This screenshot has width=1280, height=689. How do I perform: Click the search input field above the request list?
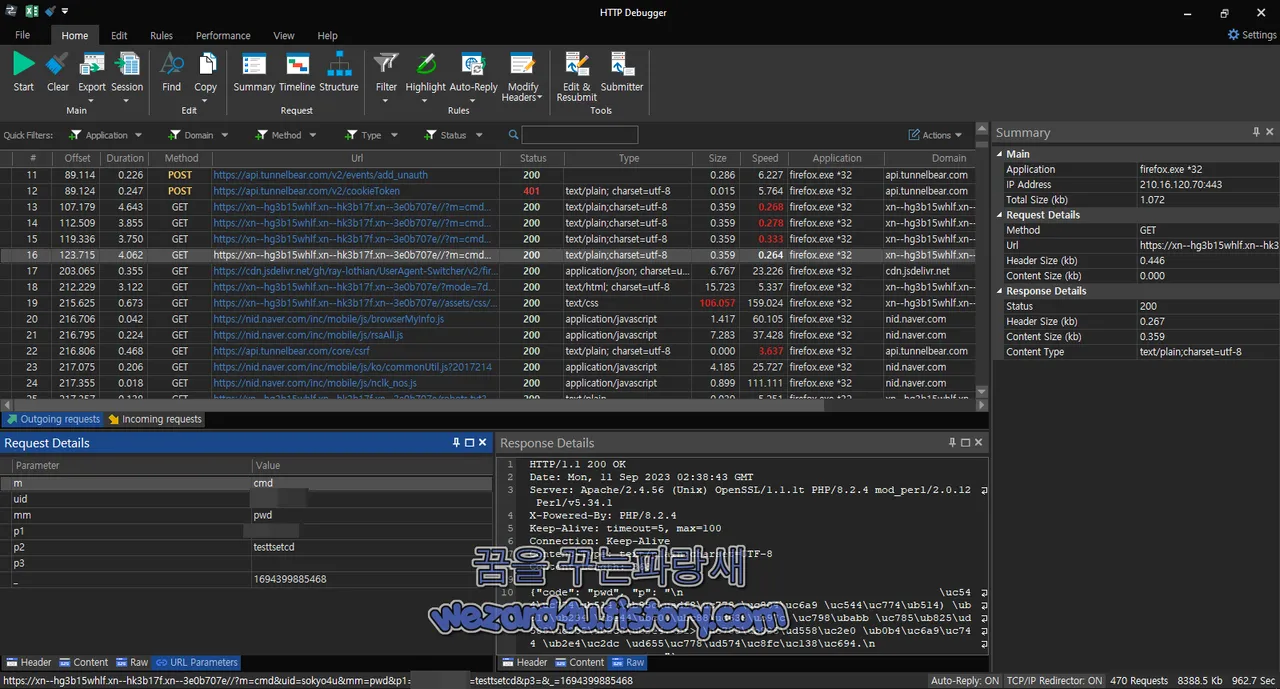(x=580, y=134)
